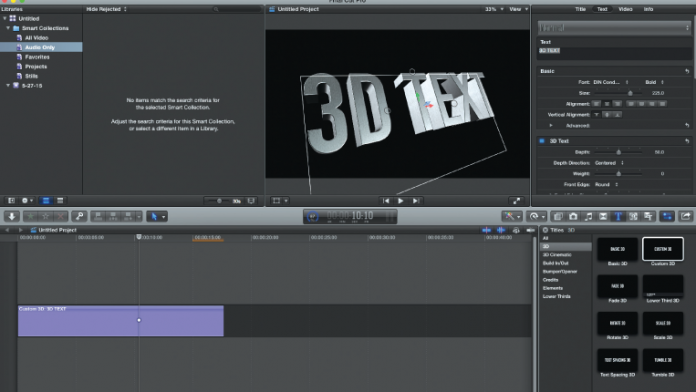The height and width of the screenshot is (392, 696).
Task: Open the Share export button
Action: (x=686, y=216)
